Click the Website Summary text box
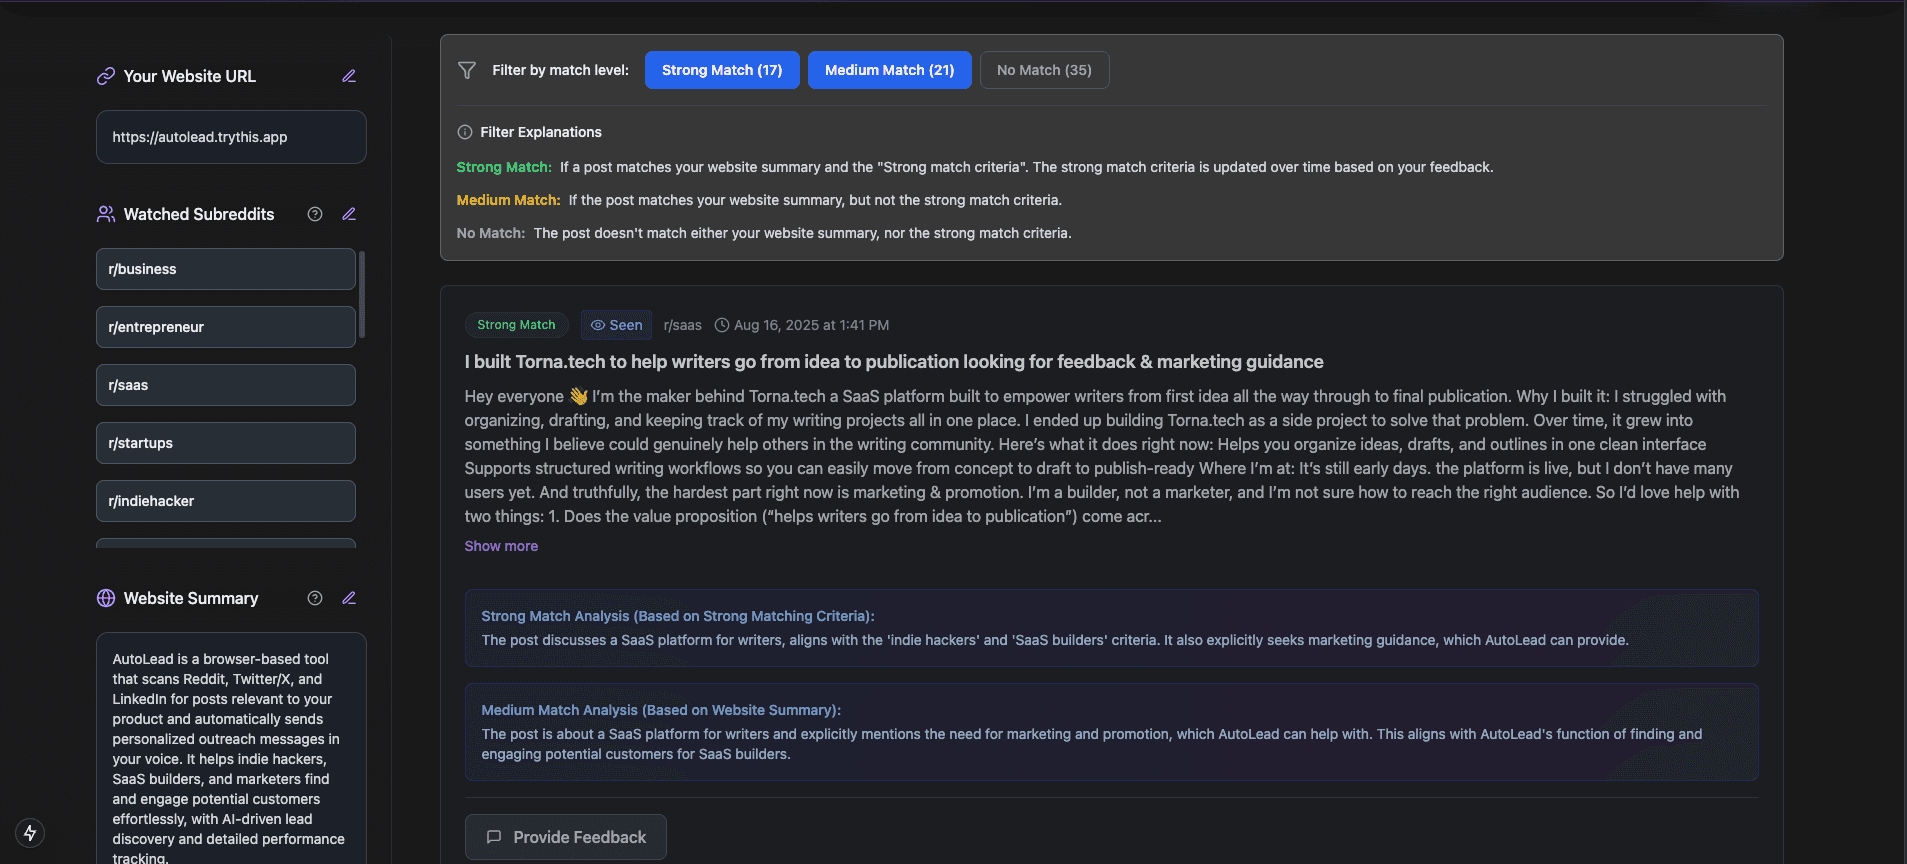This screenshot has width=1907, height=864. click(x=231, y=748)
